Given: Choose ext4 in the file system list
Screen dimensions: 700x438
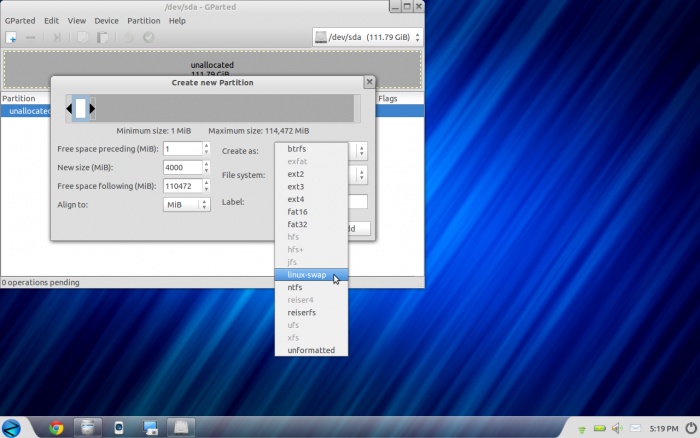Looking at the screenshot, I should [296, 199].
